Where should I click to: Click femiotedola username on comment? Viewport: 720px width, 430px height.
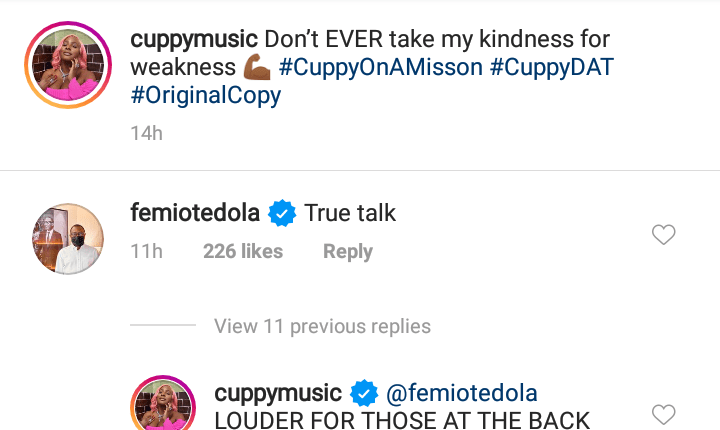point(195,213)
